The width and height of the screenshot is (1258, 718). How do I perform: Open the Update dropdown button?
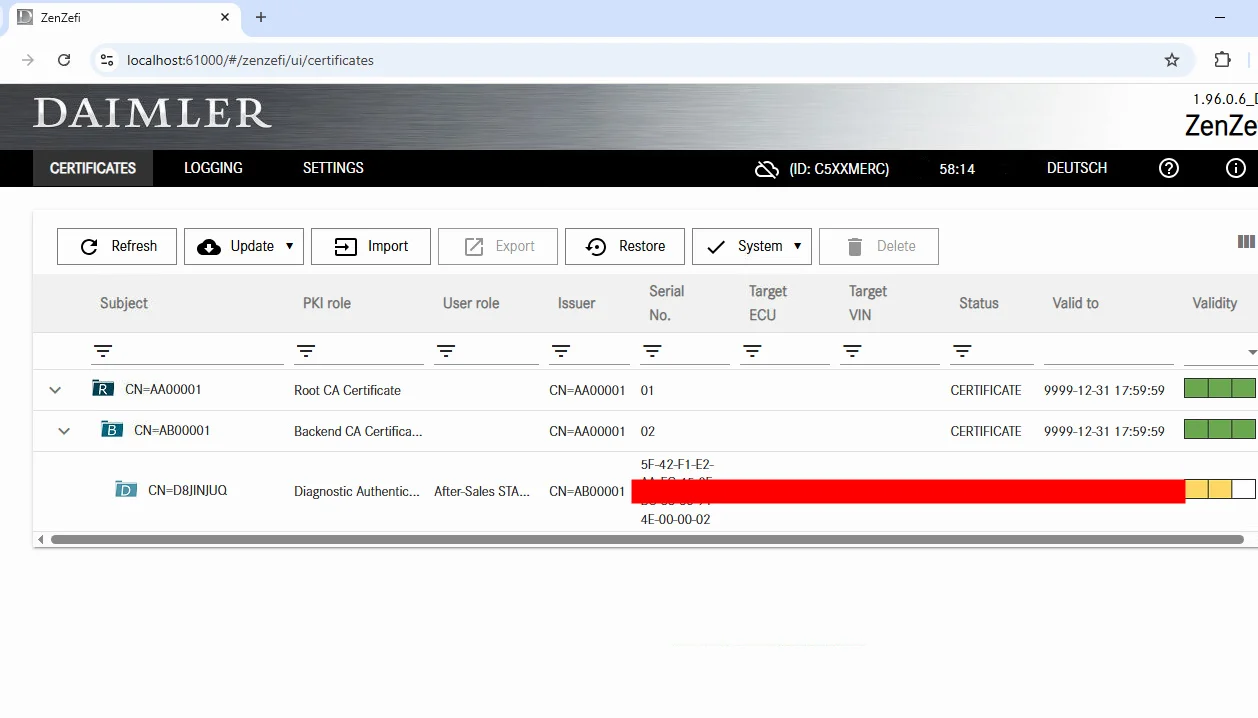tap(244, 246)
